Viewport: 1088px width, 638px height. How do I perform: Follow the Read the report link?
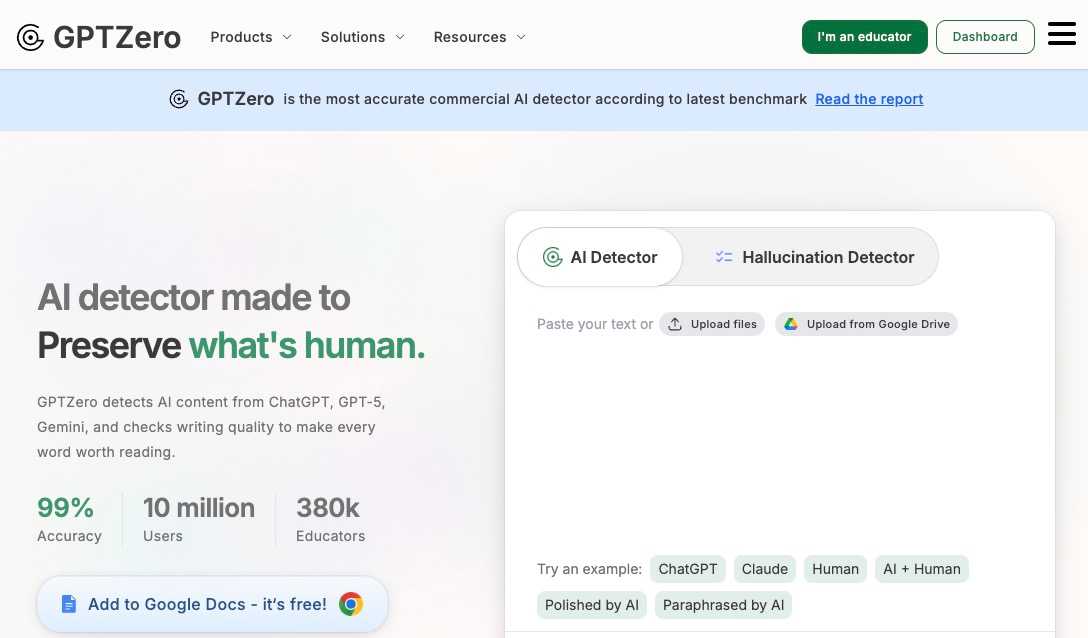click(869, 99)
